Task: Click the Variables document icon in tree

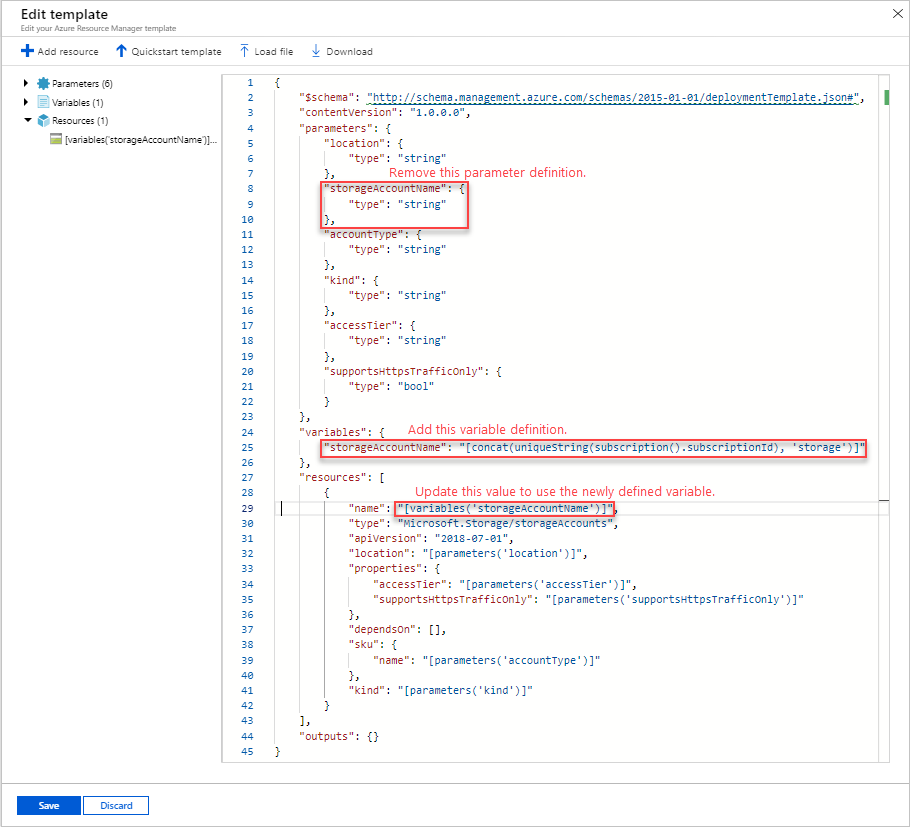Action: tap(43, 102)
